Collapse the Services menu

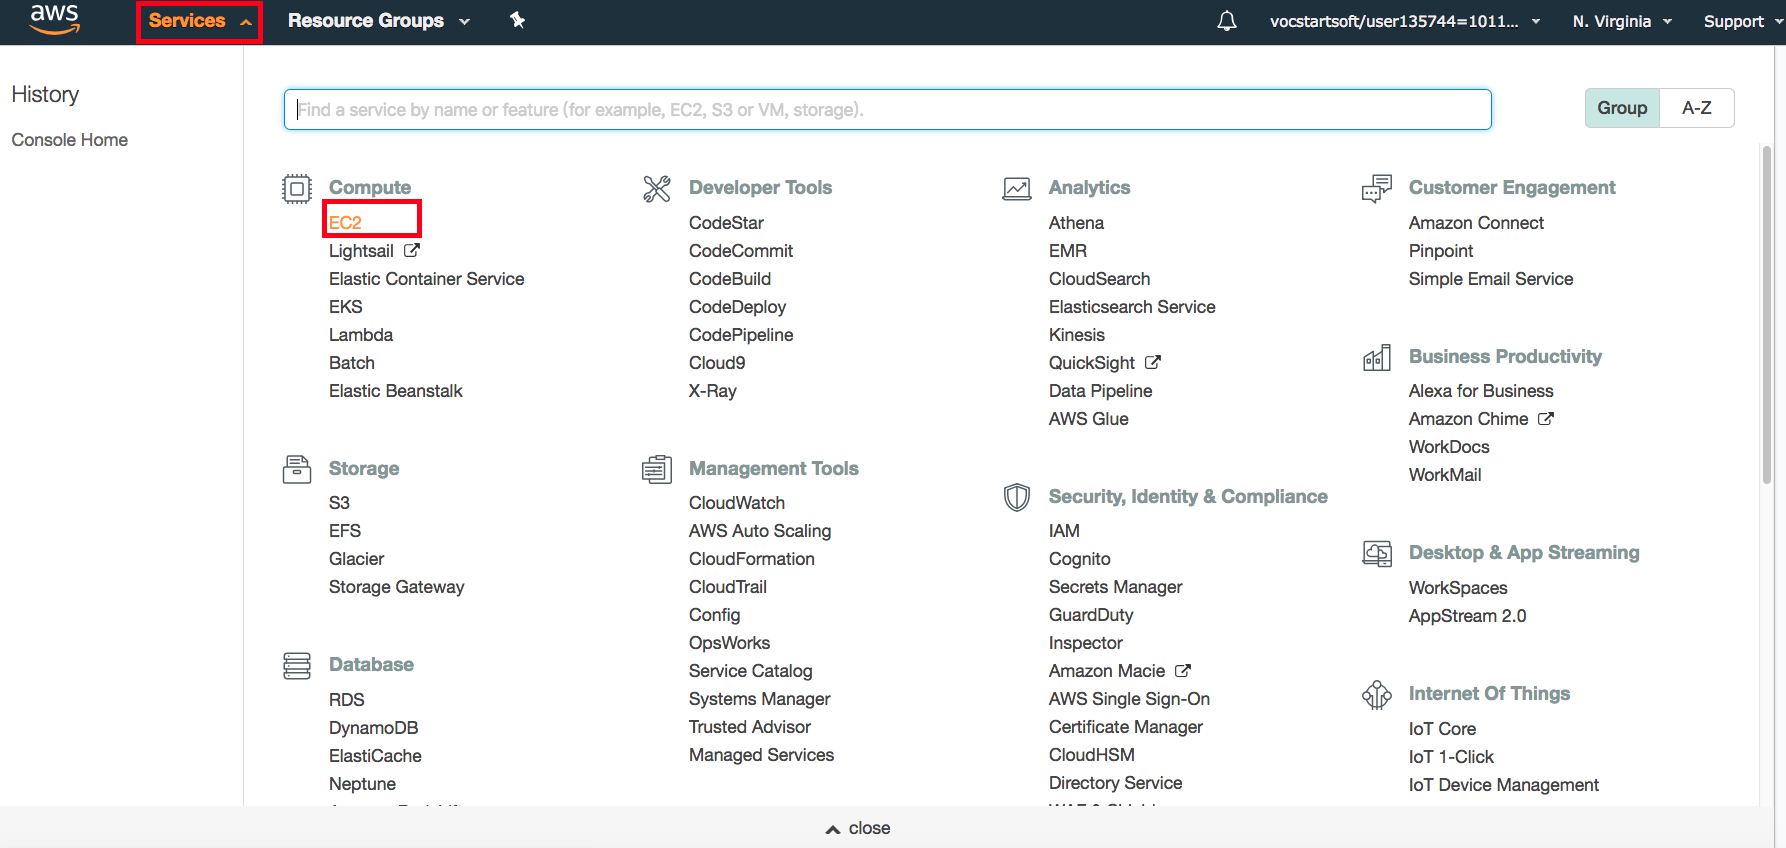pyautogui.click(x=199, y=21)
